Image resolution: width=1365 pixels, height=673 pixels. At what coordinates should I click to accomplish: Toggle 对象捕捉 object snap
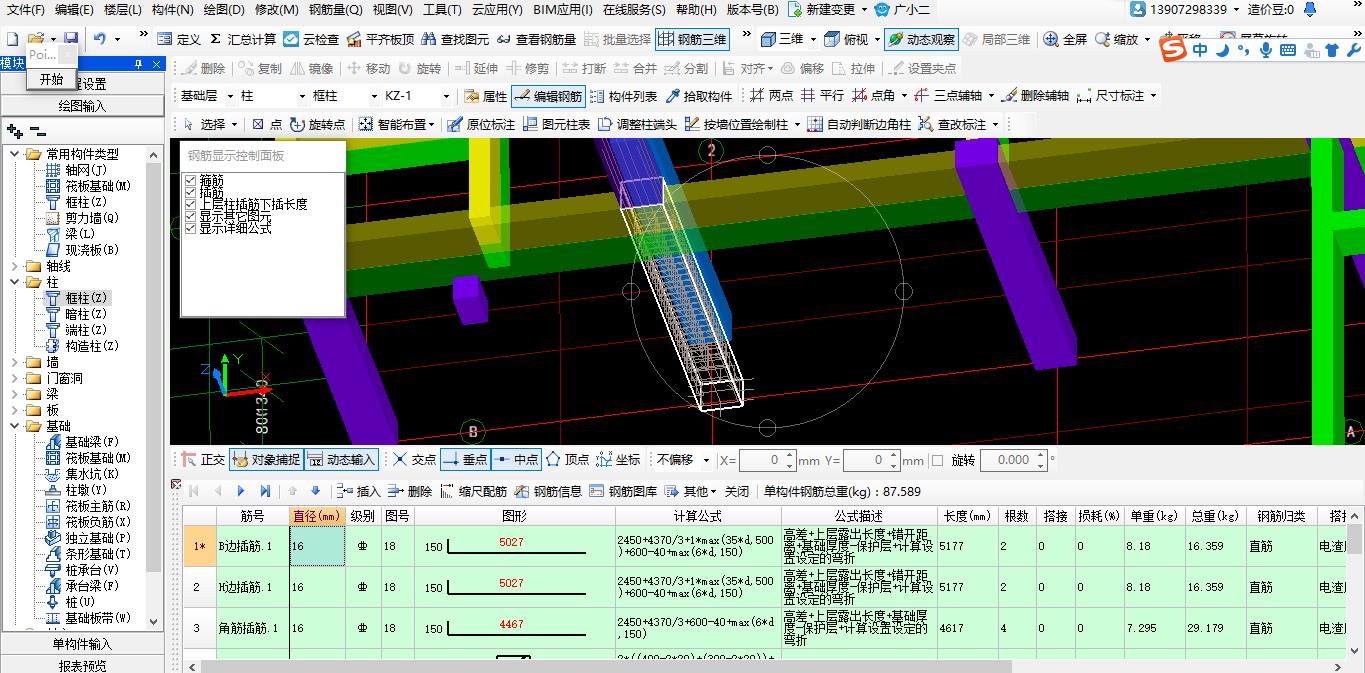tap(266, 460)
